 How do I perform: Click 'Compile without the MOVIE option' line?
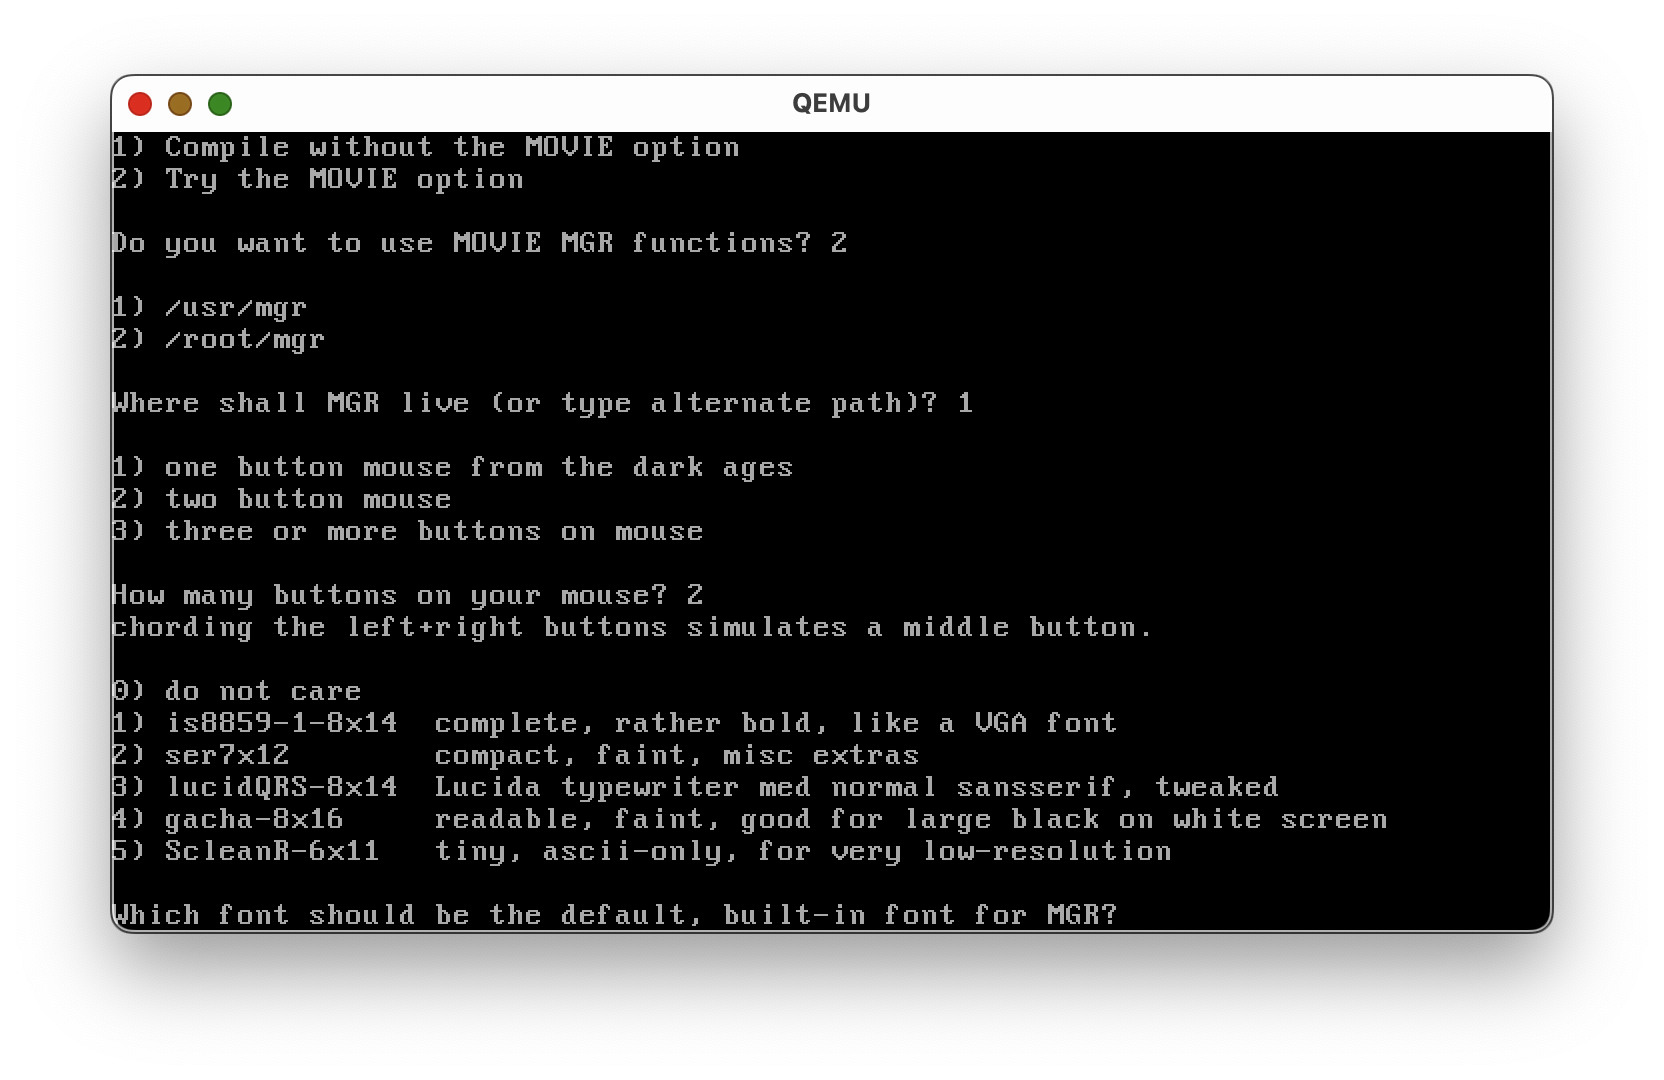(425, 147)
